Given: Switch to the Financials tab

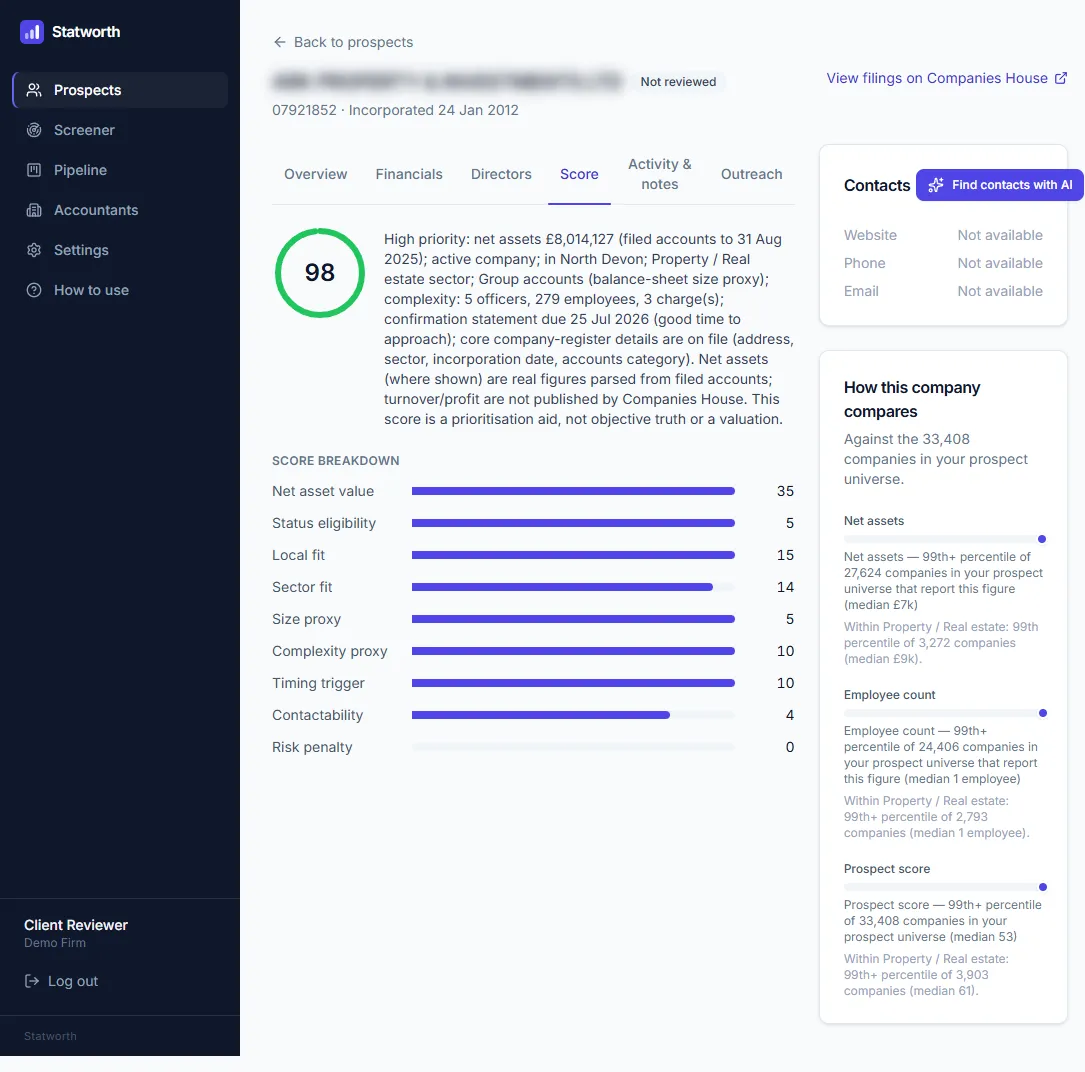Looking at the screenshot, I should [409, 174].
